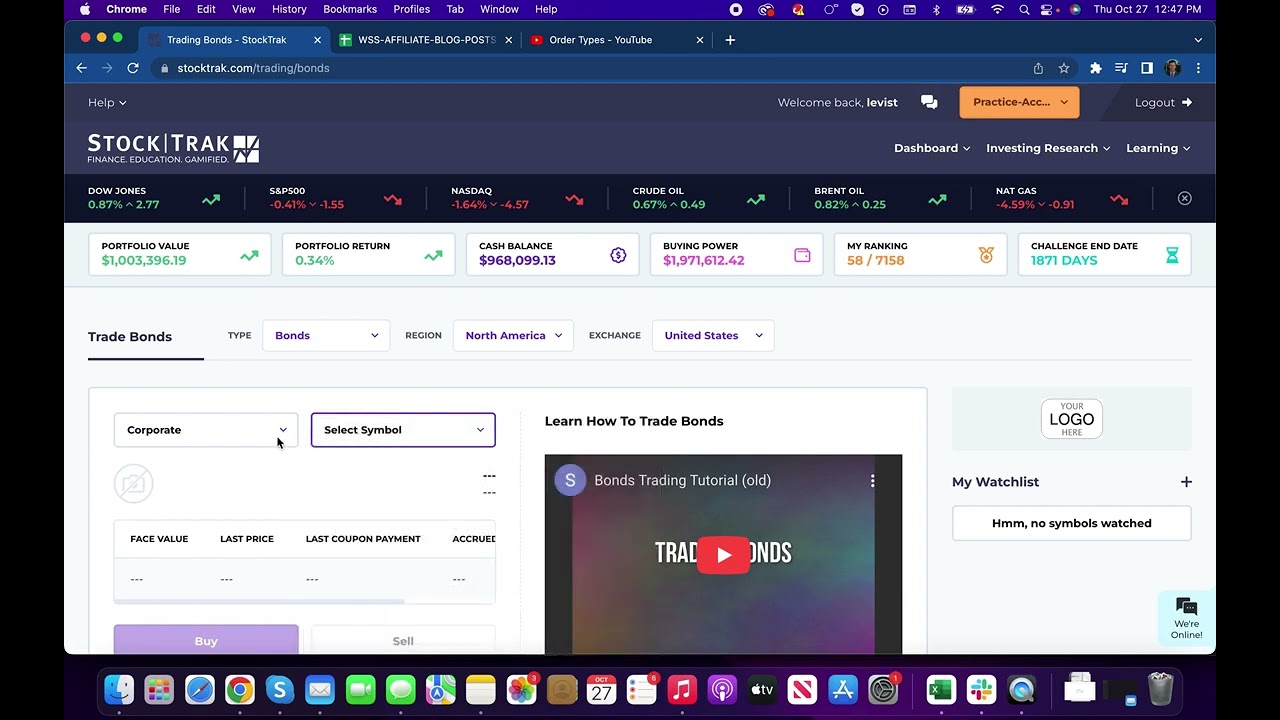This screenshot has height=720, width=1280.
Task: Open Chrome extensions puzzle icon
Action: point(1096,68)
